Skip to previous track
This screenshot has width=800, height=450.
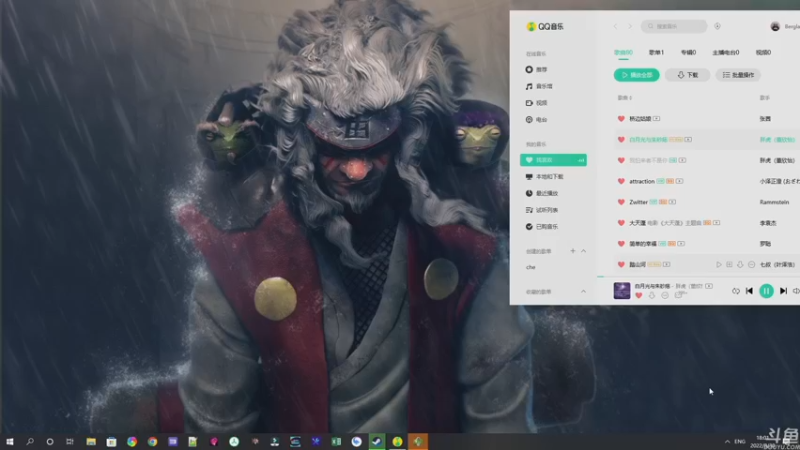click(x=749, y=291)
